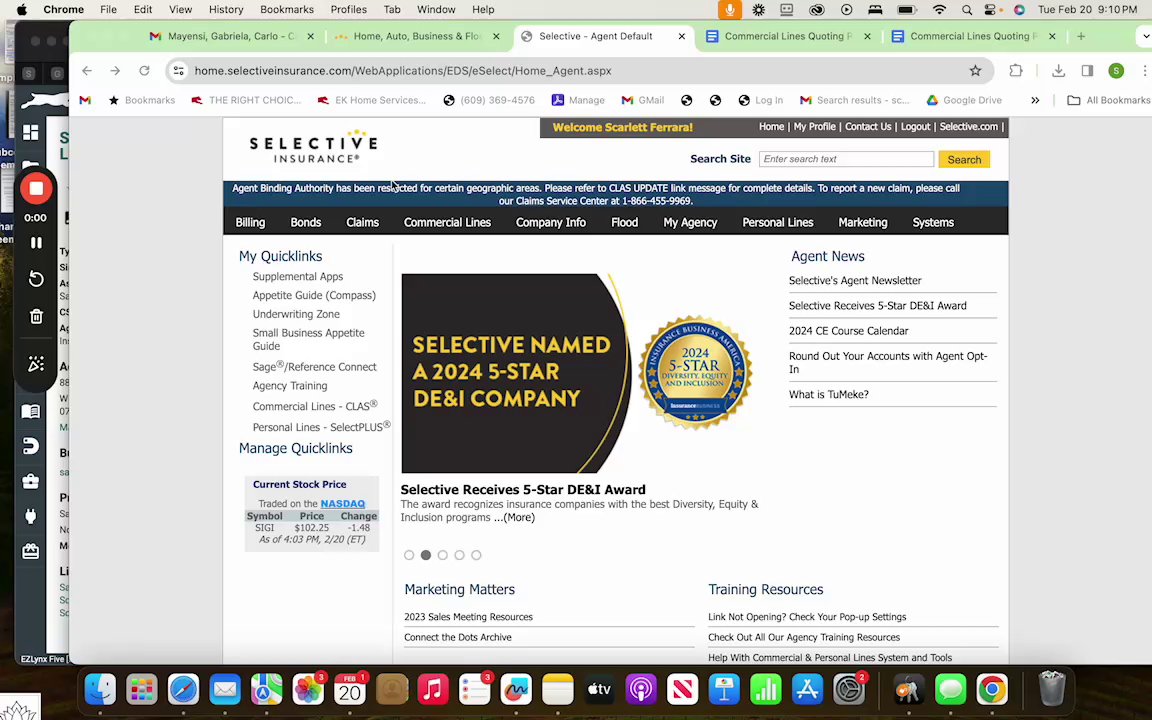1152x720 pixels.
Task: Open the macOS Control Center icon
Action: pos(992,10)
